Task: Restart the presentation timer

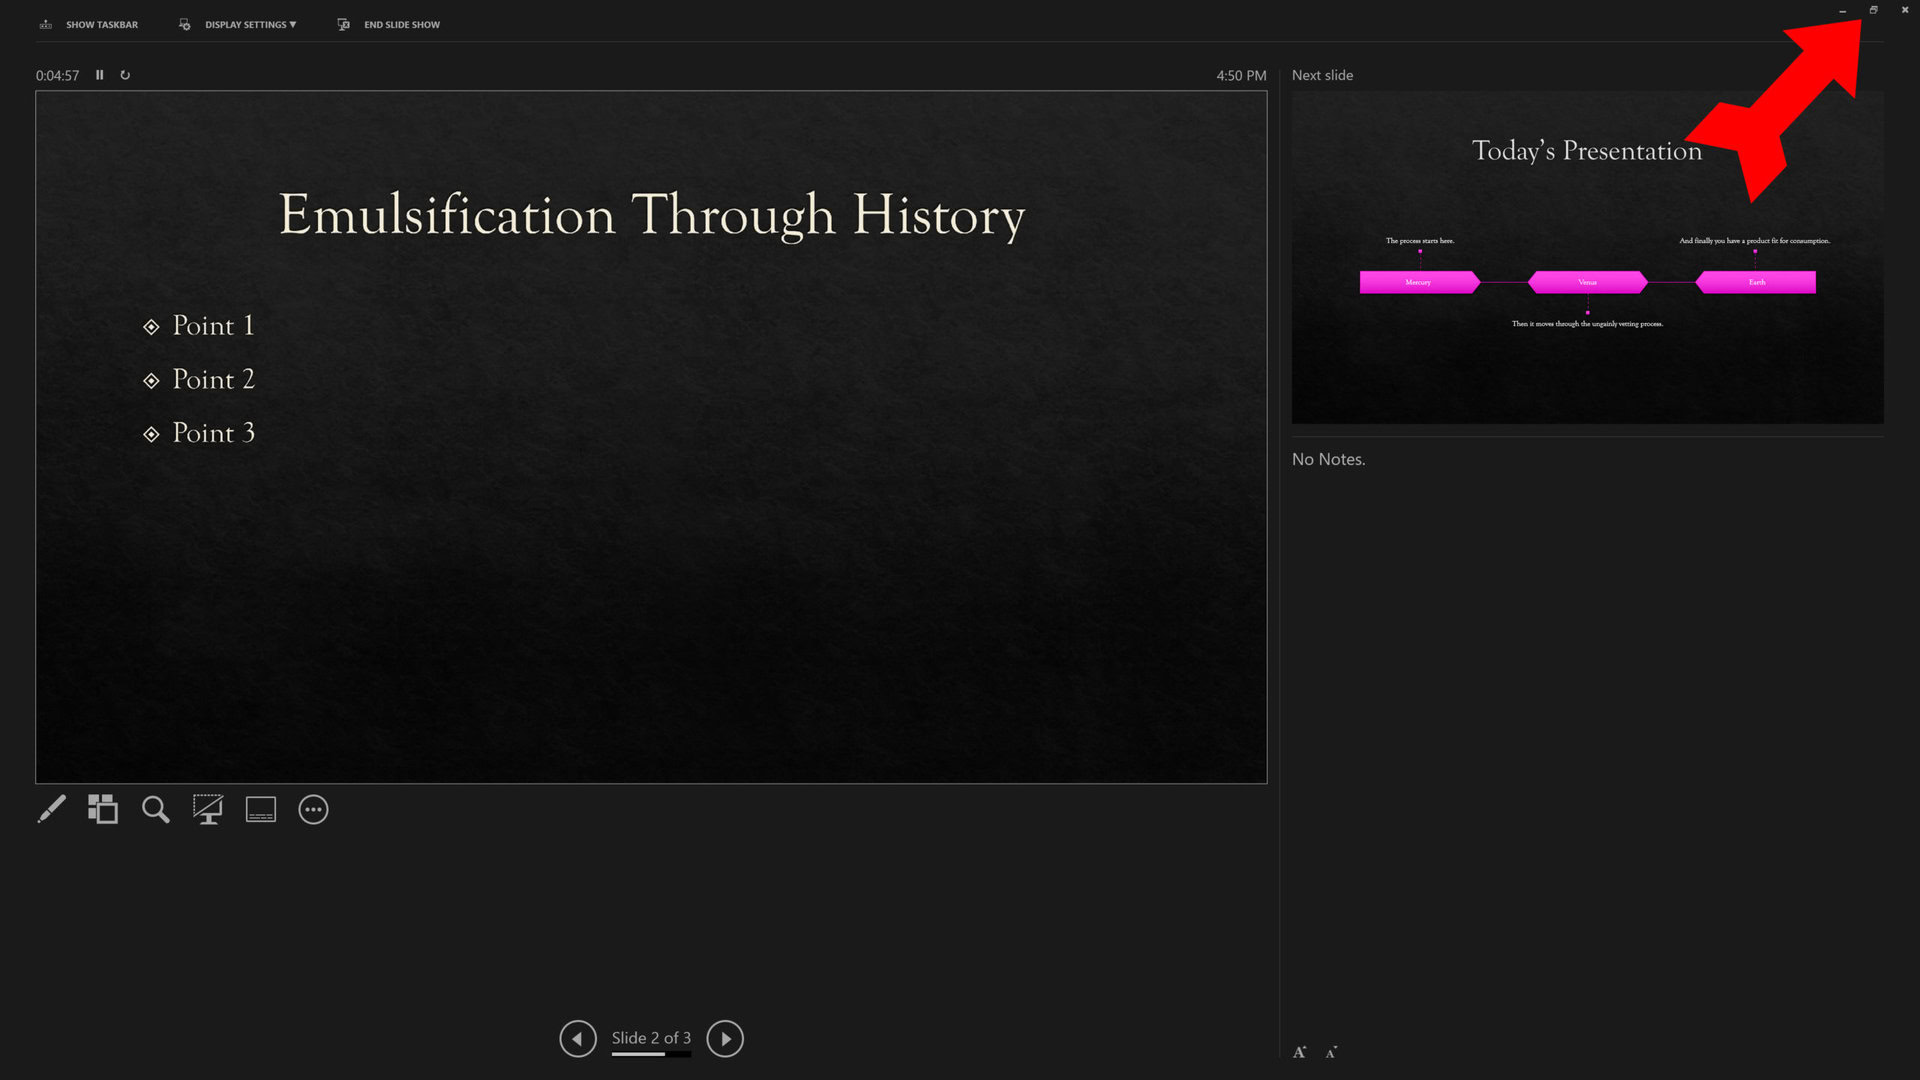Action: point(125,75)
